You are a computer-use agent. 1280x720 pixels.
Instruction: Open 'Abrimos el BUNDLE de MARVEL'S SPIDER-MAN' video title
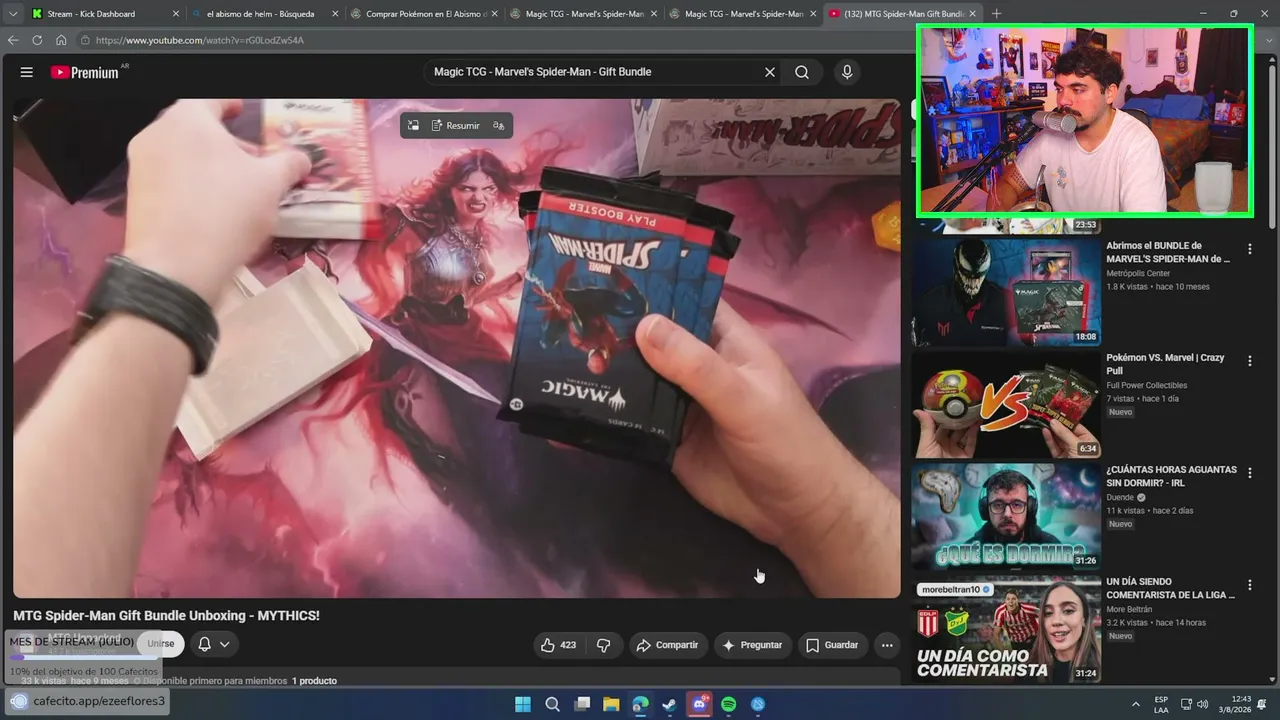(x=1168, y=252)
